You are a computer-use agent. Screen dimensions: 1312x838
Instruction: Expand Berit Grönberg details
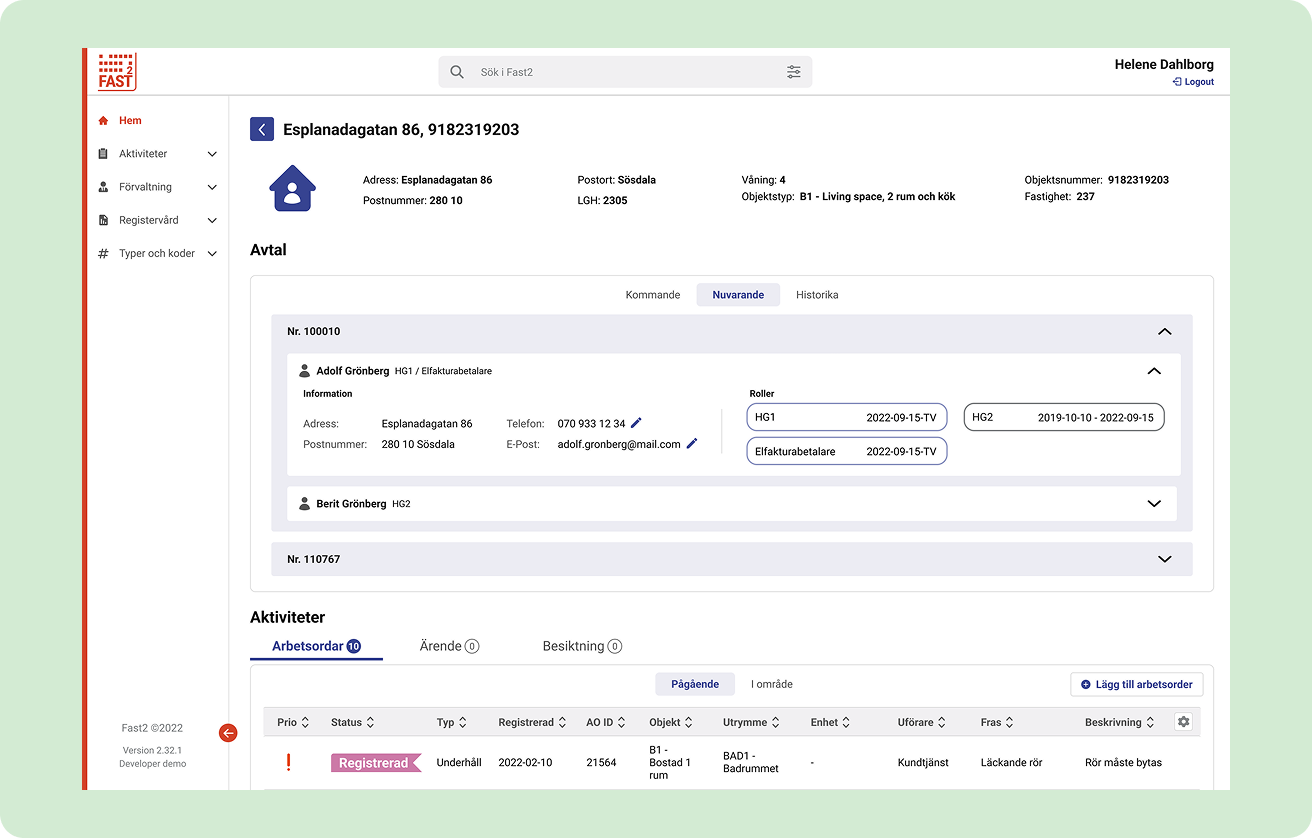coord(1154,504)
